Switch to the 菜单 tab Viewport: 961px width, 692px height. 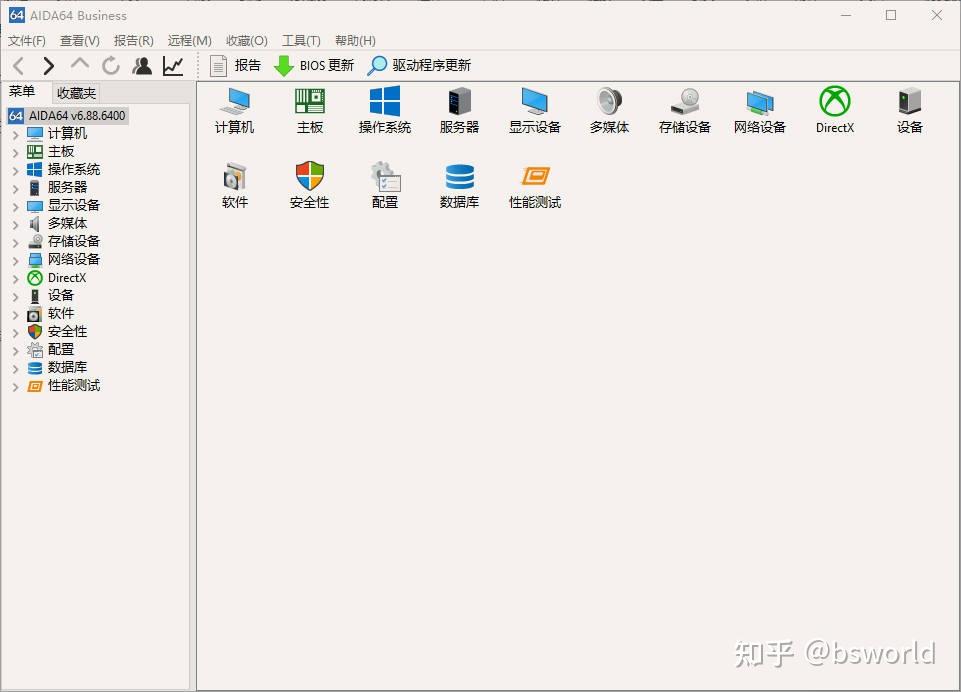(x=23, y=91)
